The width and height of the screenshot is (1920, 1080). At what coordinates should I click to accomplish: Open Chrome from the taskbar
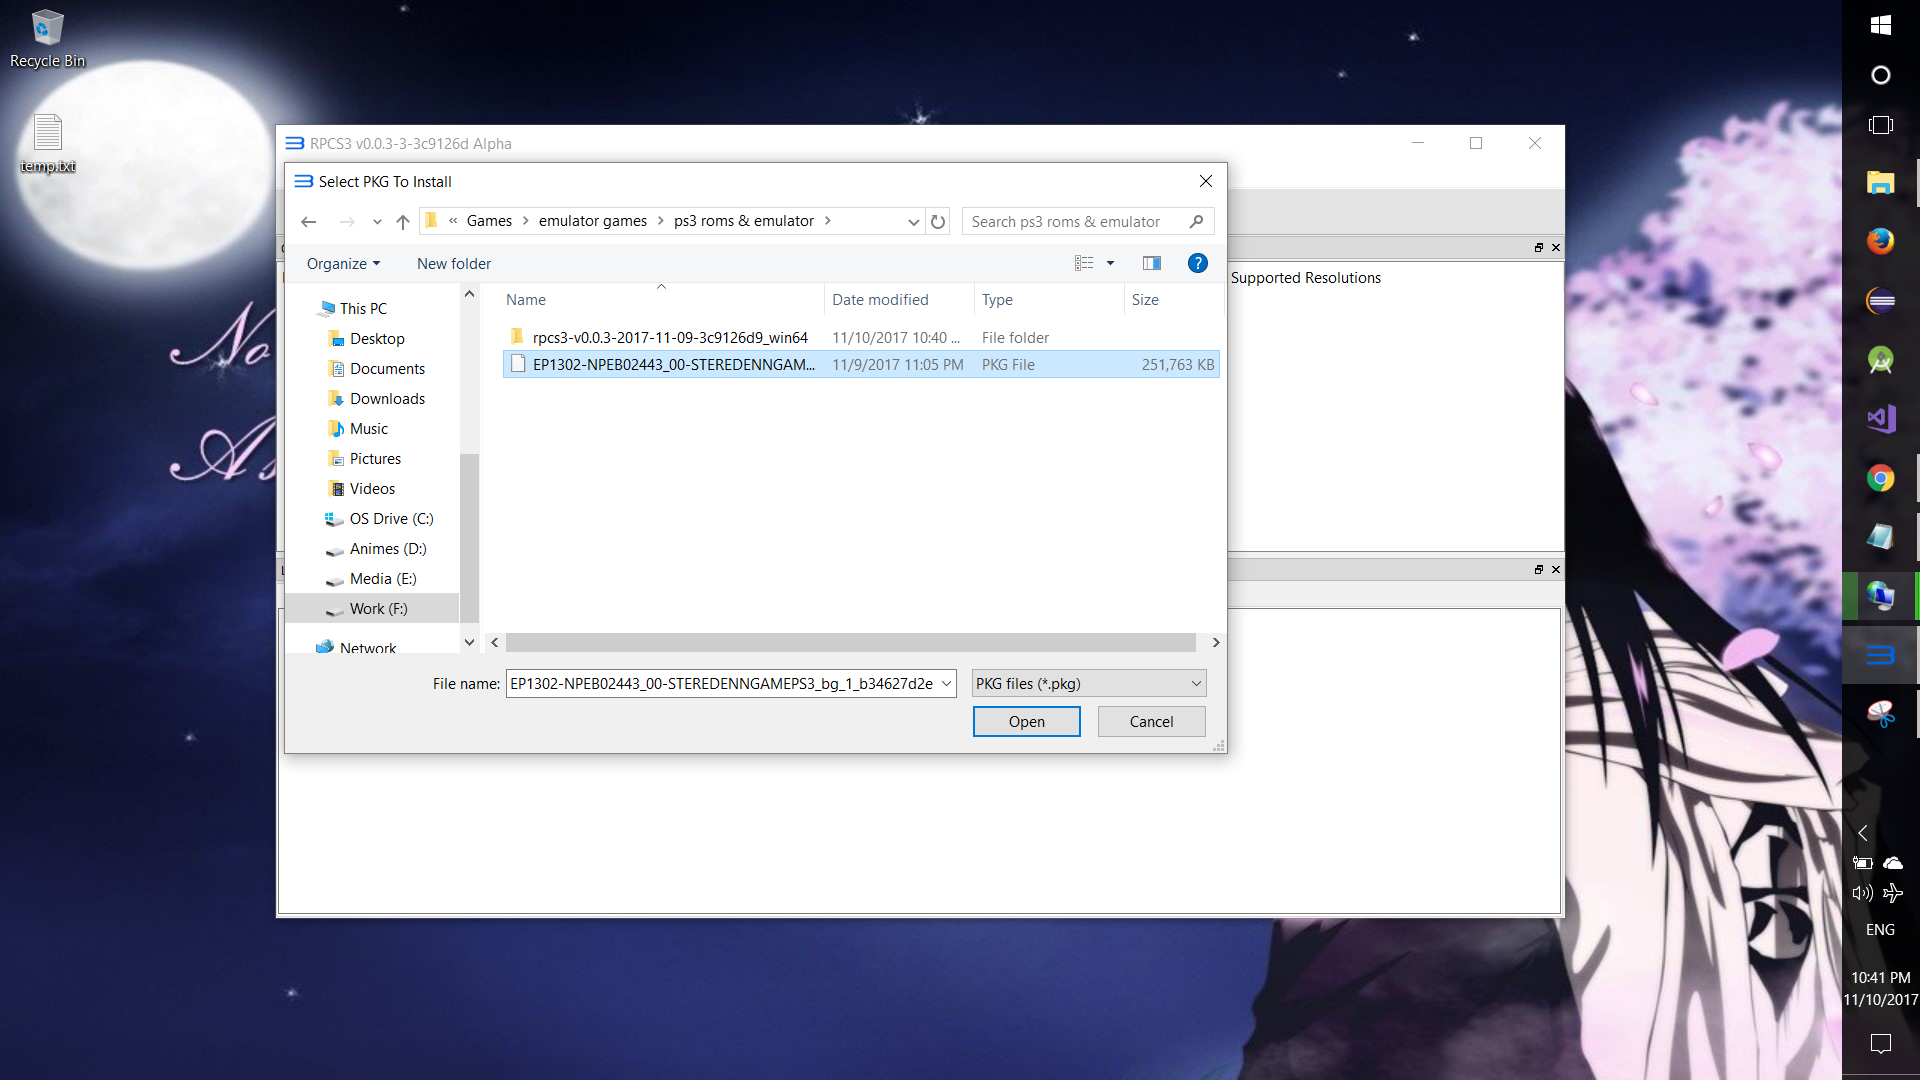click(x=1880, y=478)
